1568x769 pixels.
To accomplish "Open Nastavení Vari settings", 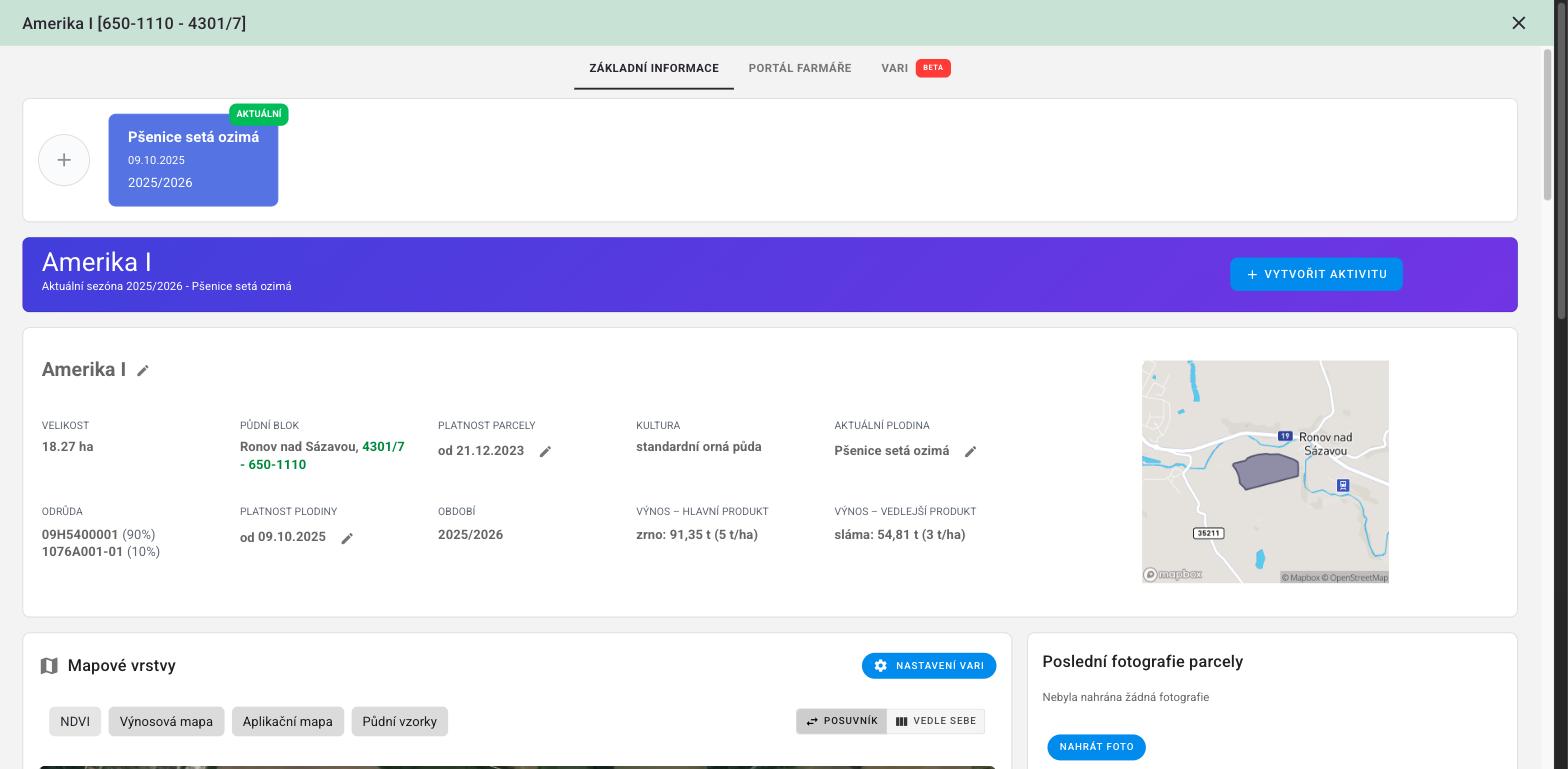I will click(x=929, y=666).
